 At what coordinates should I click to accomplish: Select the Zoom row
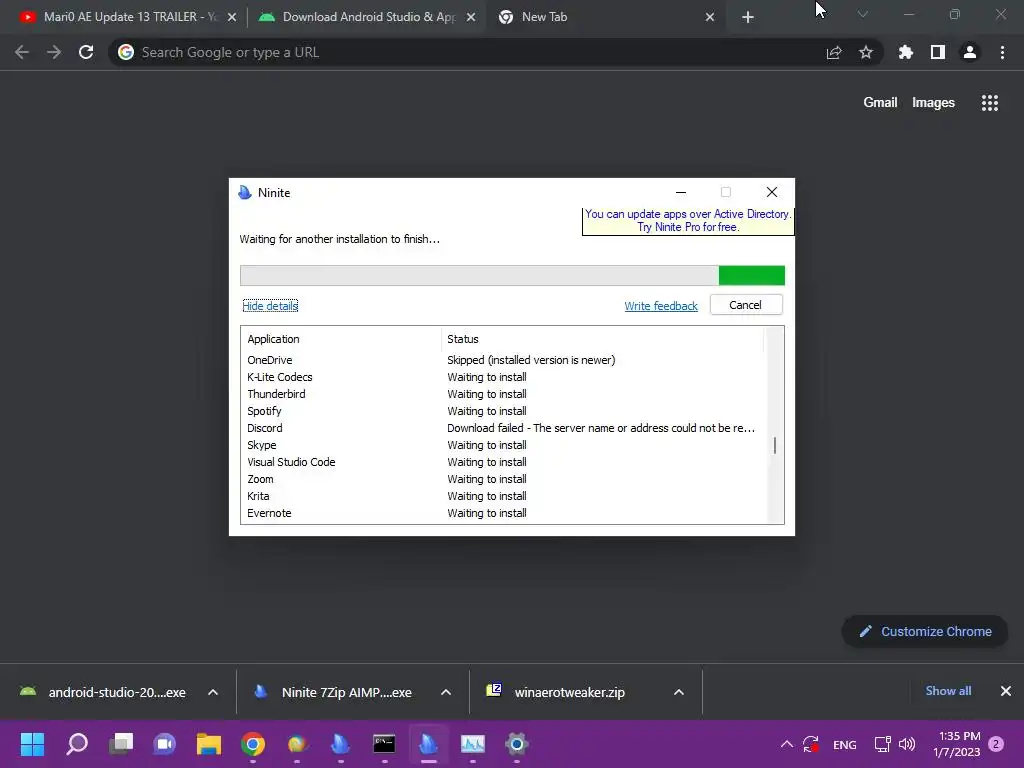click(x=503, y=479)
